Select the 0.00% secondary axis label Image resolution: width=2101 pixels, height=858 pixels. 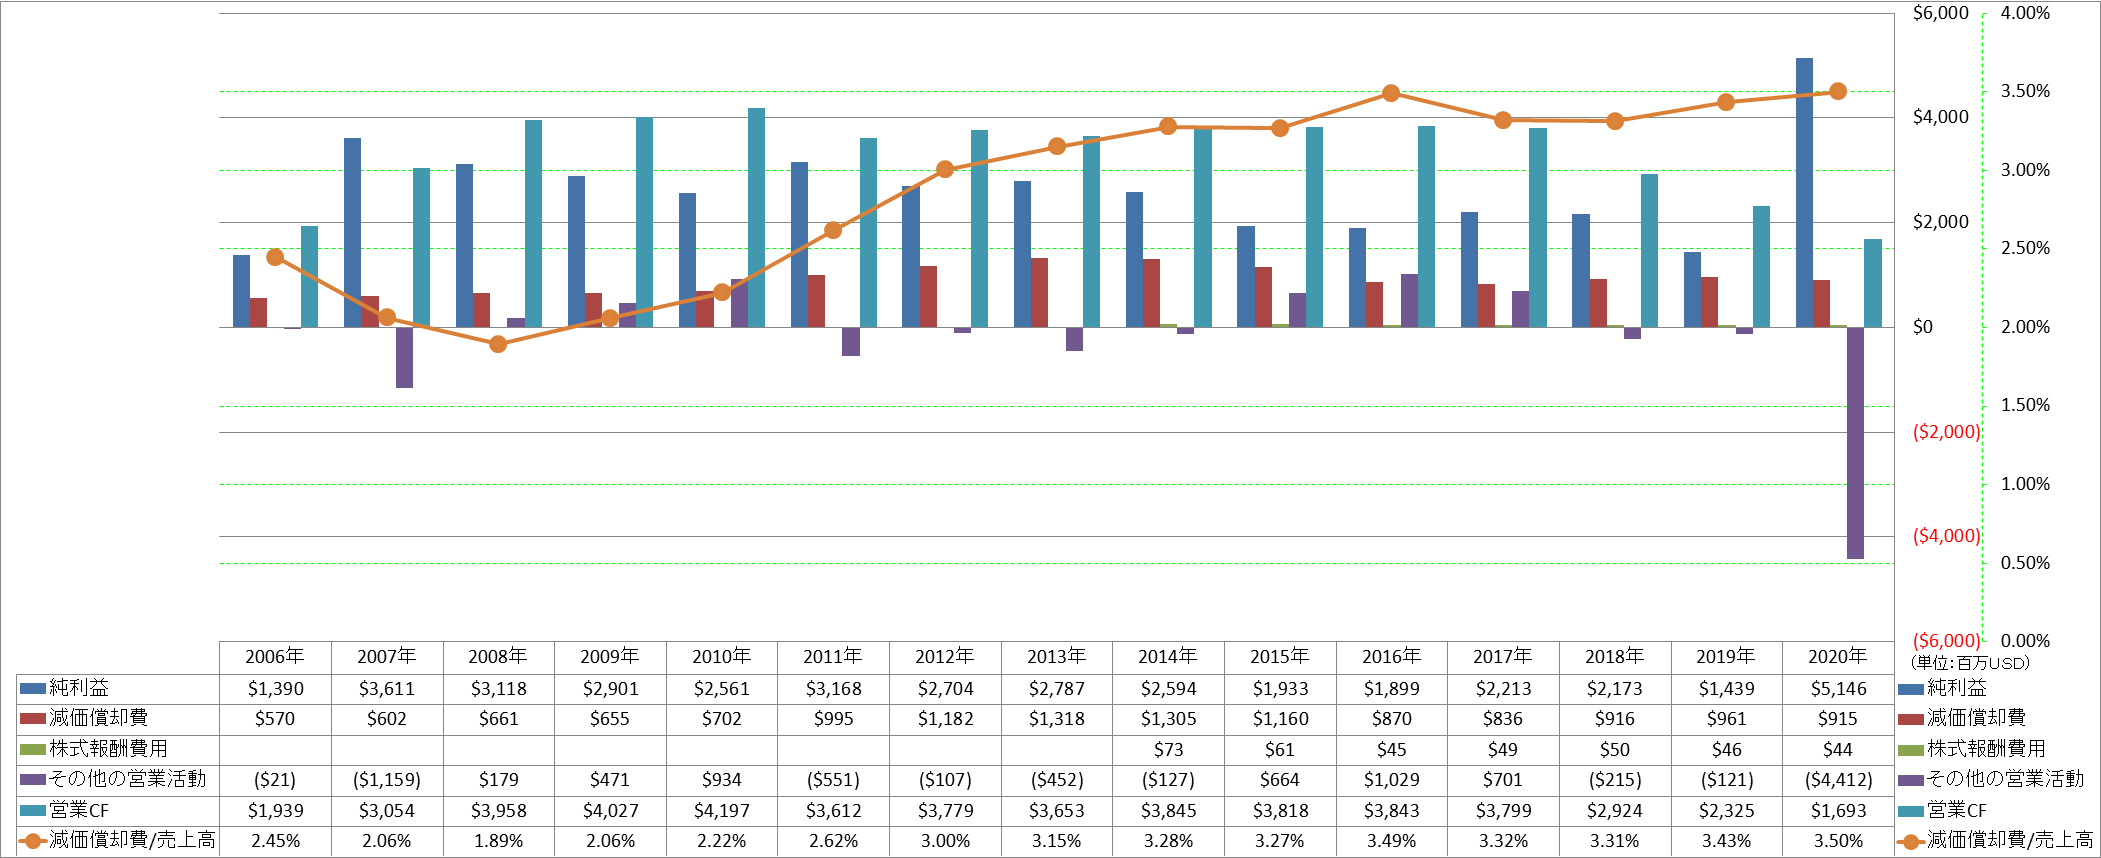point(2025,641)
